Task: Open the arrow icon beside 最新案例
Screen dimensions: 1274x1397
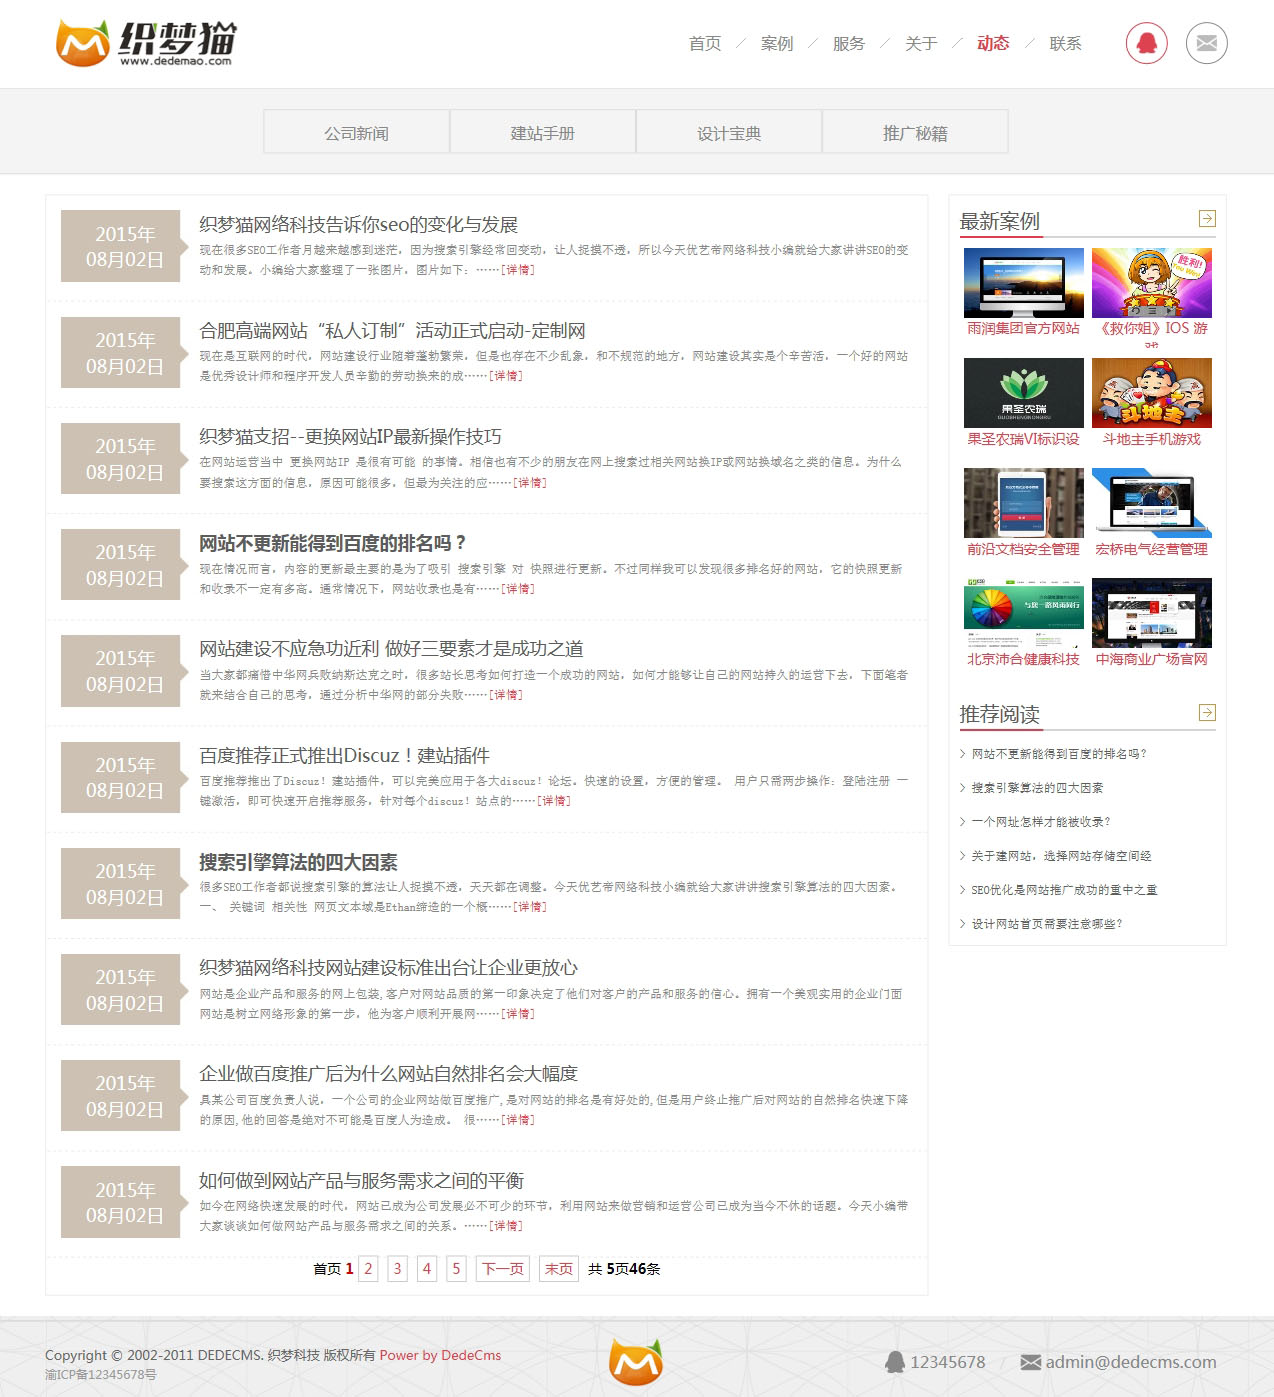Action: 1207,219
